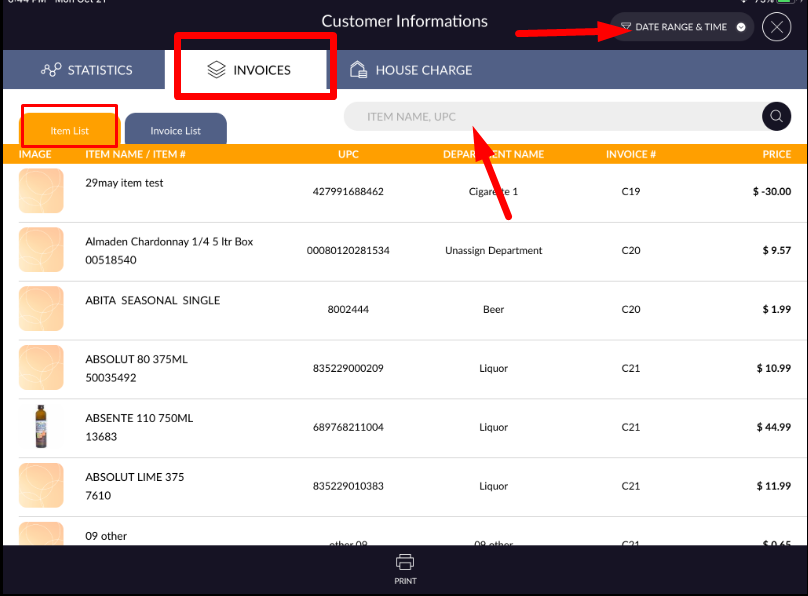Image resolution: width=808 pixels, height=596 pixels.
Task: Click the Statistics graph icon
Action: pos(51,70)
